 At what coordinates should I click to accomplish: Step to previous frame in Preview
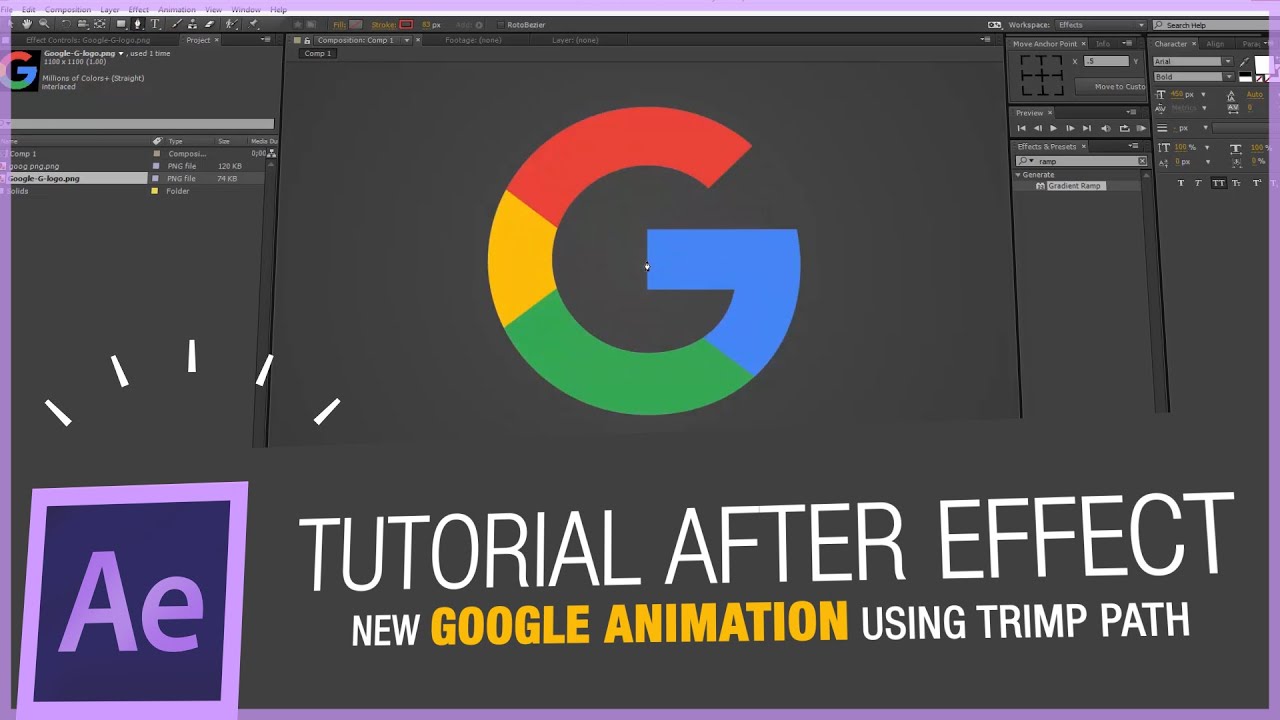pos(1037,128)
